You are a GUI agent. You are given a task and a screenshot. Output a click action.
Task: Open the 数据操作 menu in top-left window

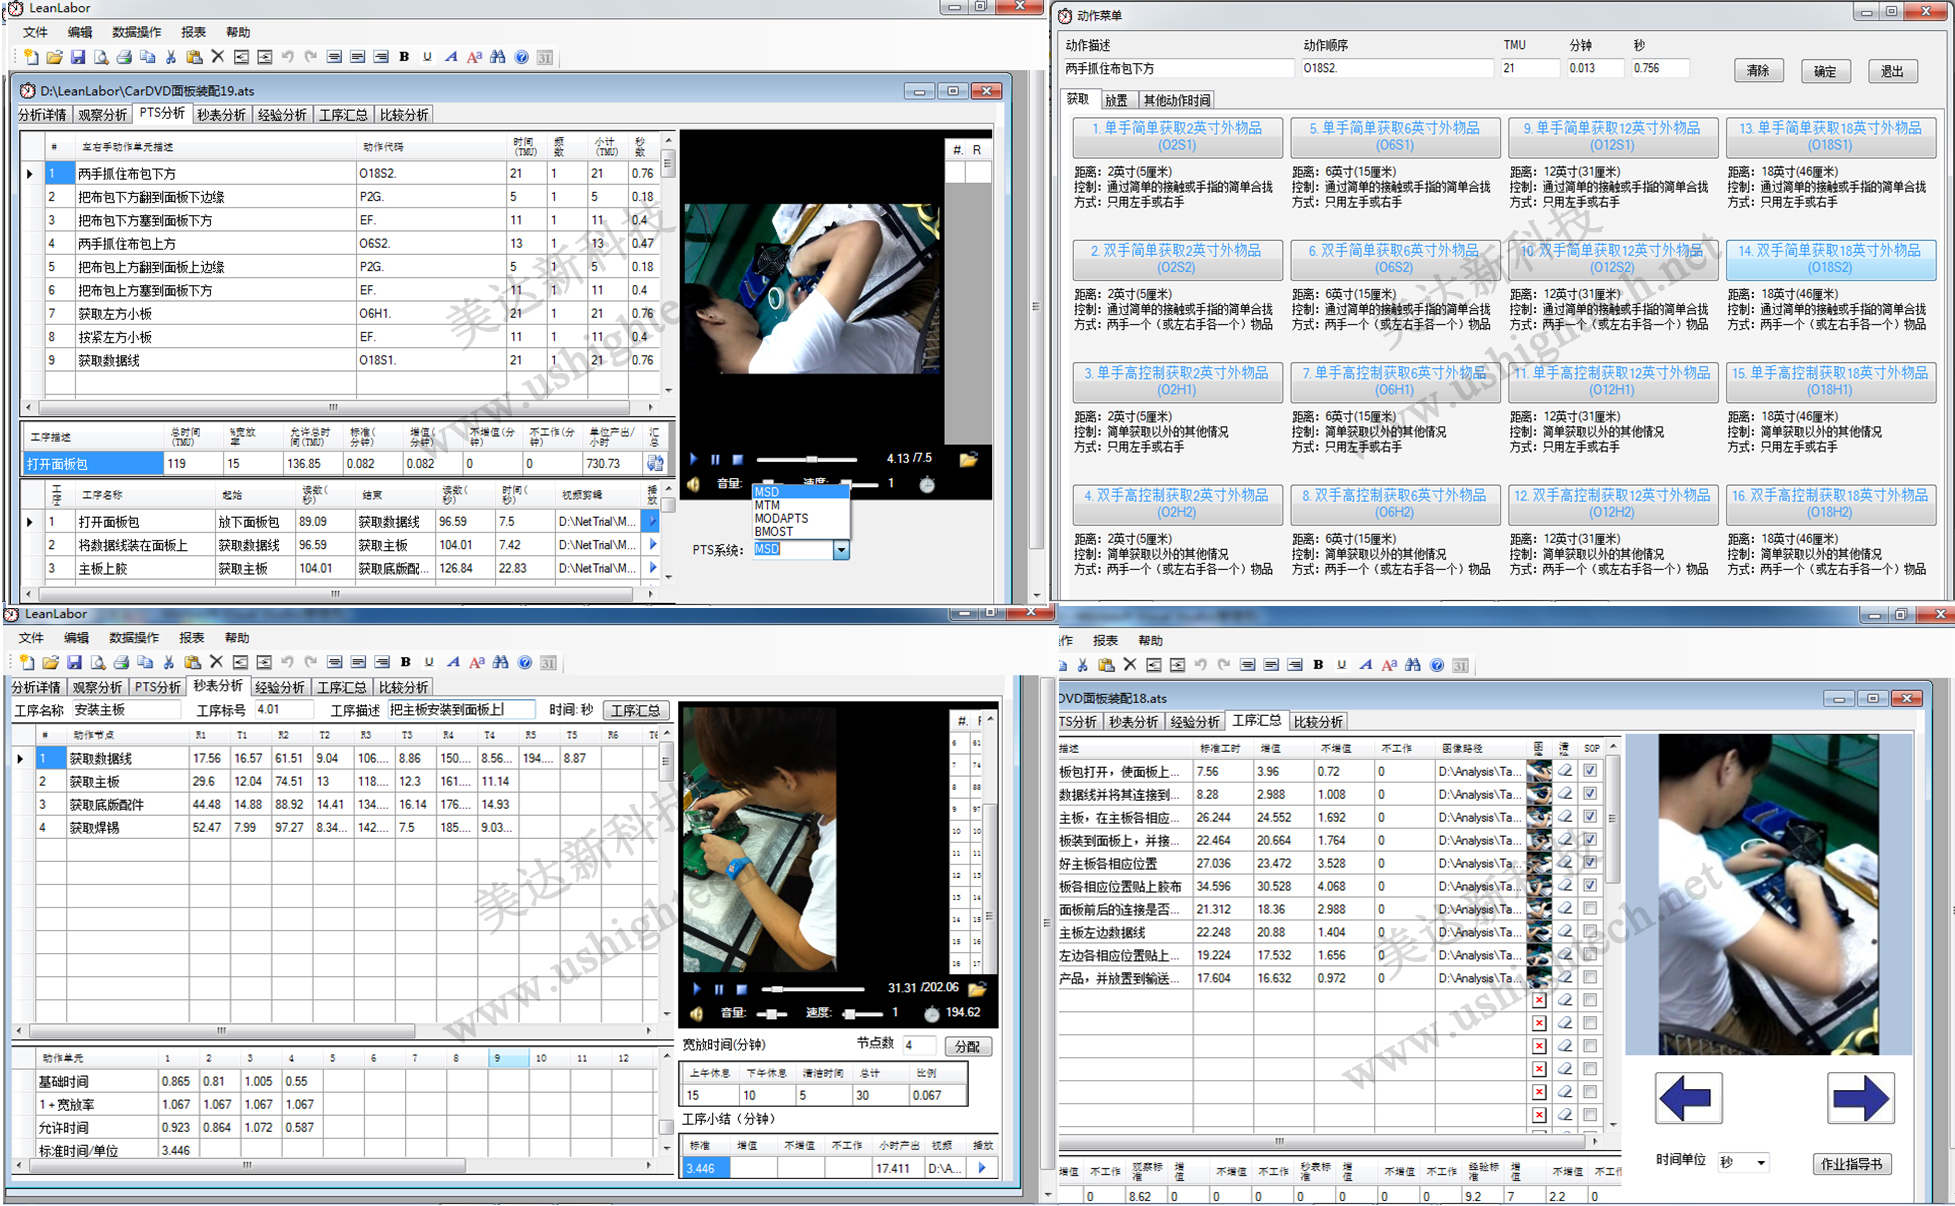[135, 32]
